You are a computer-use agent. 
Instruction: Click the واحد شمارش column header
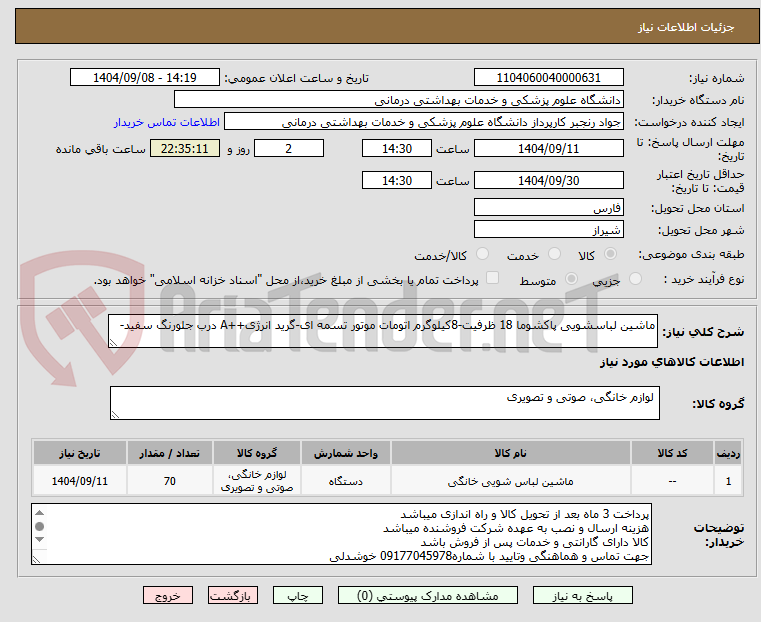346,453
